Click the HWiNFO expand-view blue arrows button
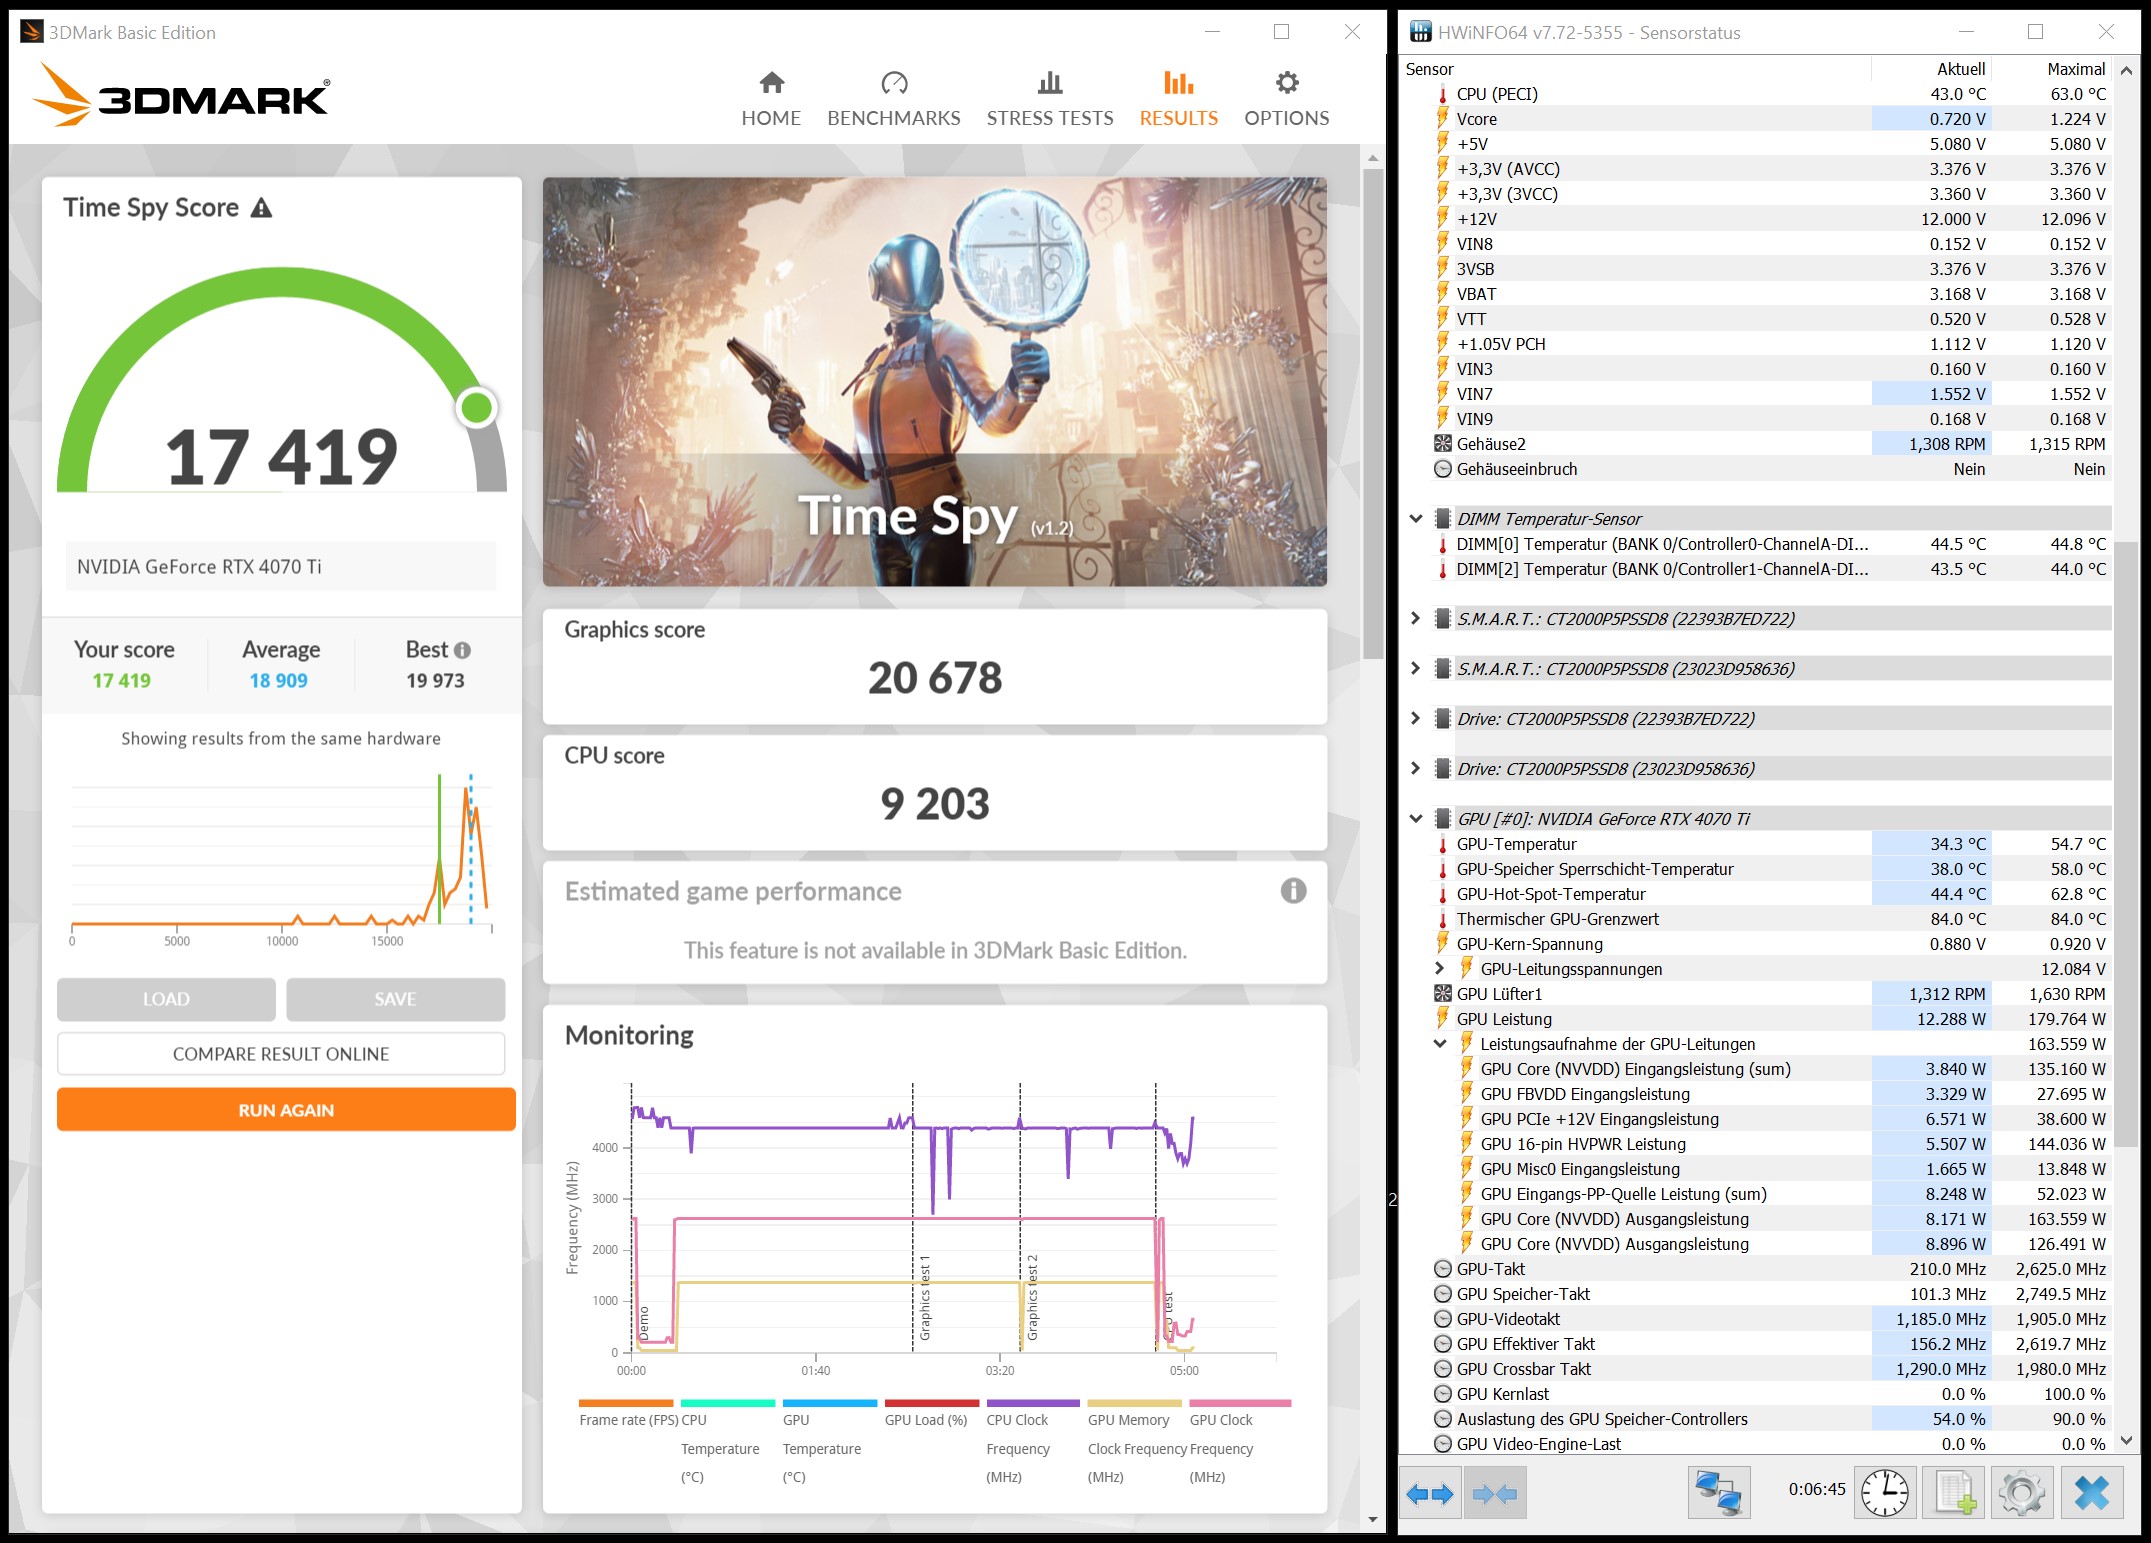This screenshot has width=2151, height=1543. (1430, 1494)
